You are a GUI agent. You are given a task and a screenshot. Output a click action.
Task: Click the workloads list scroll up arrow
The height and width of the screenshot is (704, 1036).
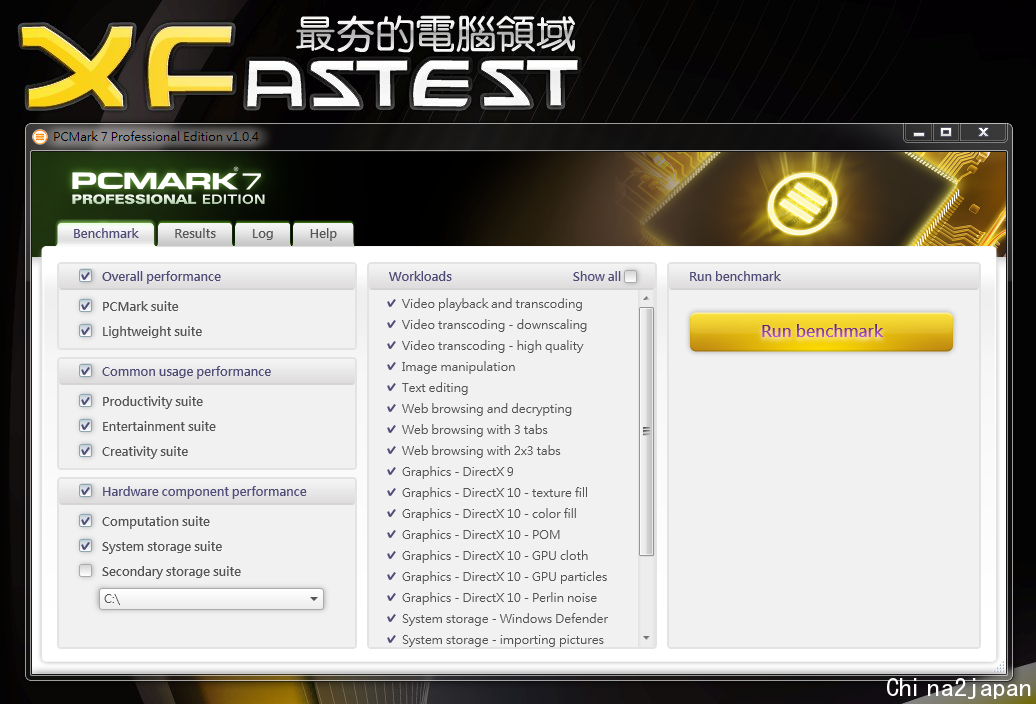pos(646,299)
